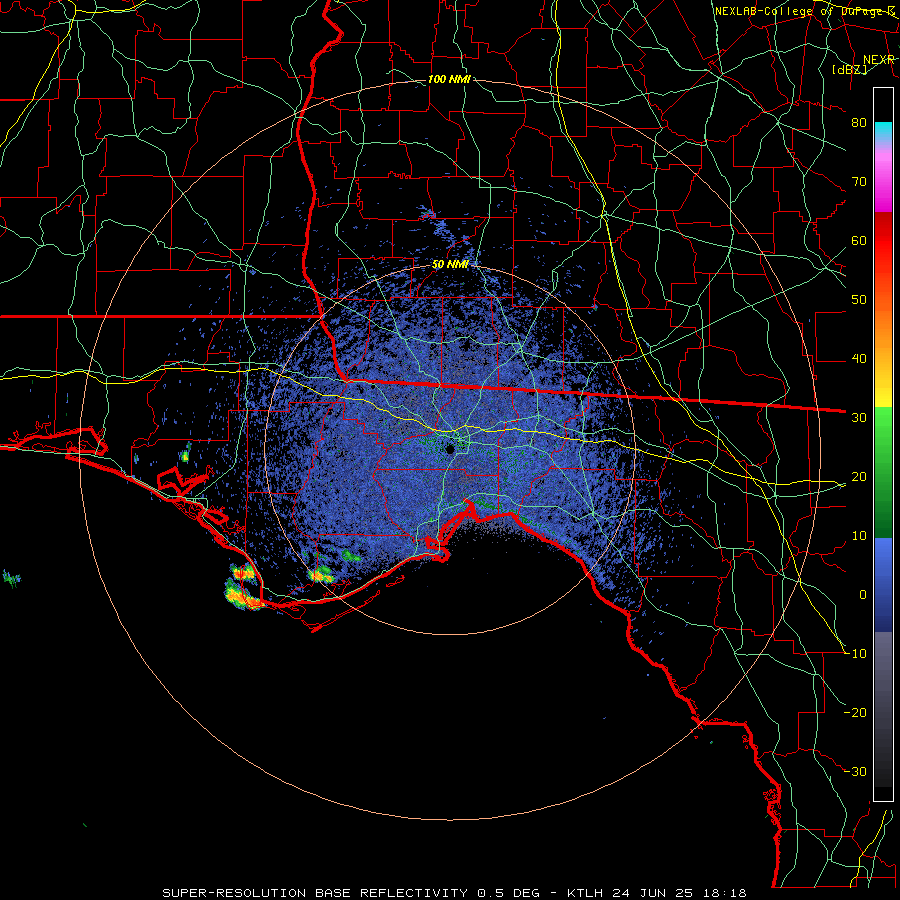900x900 pixels.
Task: Click the "0.5 DEG" elevation text in caption
Action: [508, 893]
